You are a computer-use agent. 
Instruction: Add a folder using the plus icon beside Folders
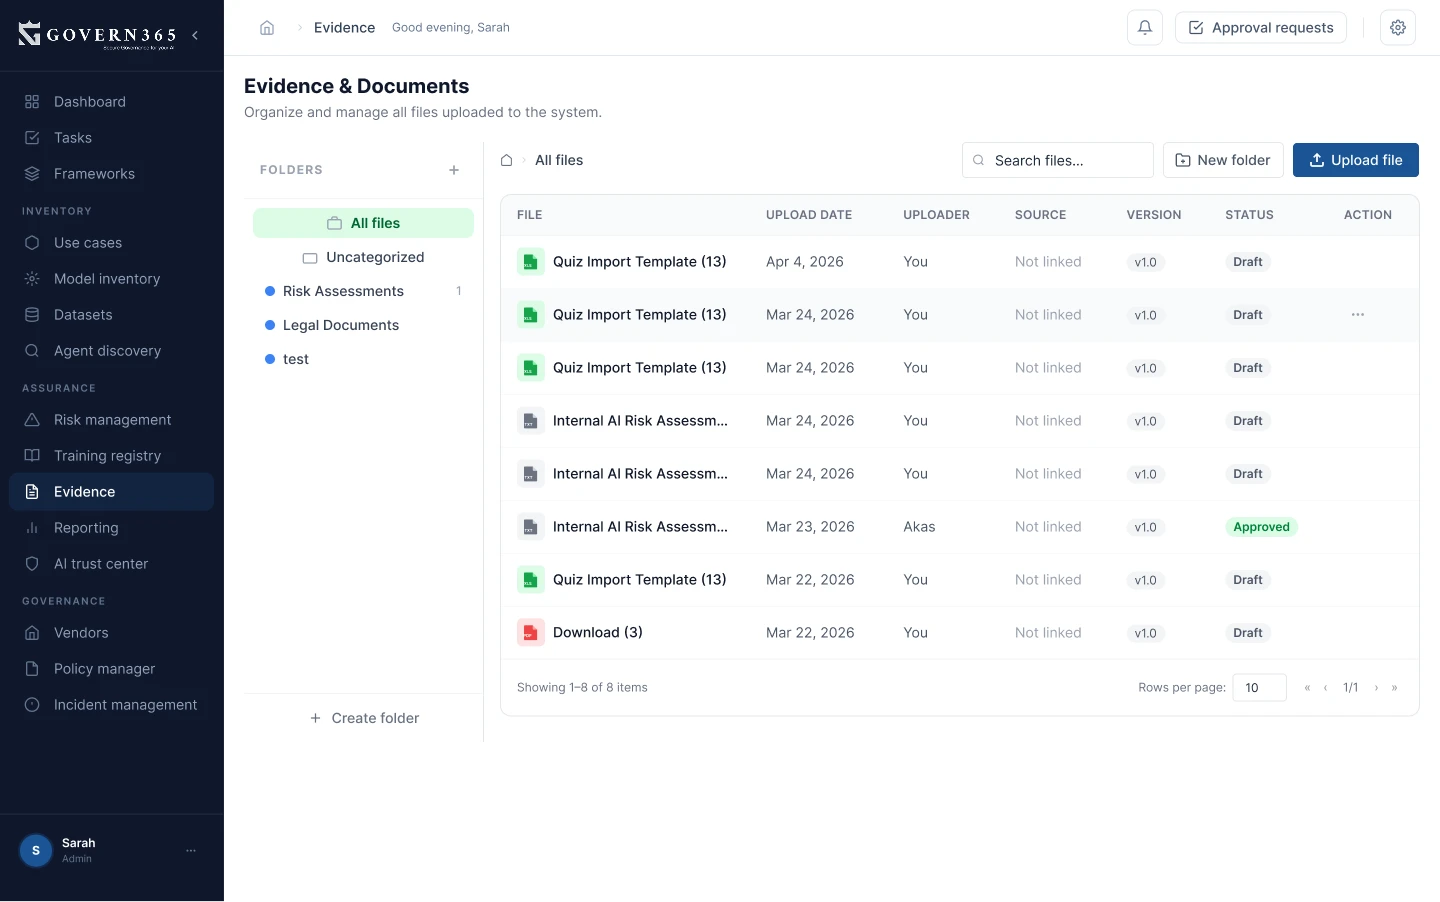point(454,170)
